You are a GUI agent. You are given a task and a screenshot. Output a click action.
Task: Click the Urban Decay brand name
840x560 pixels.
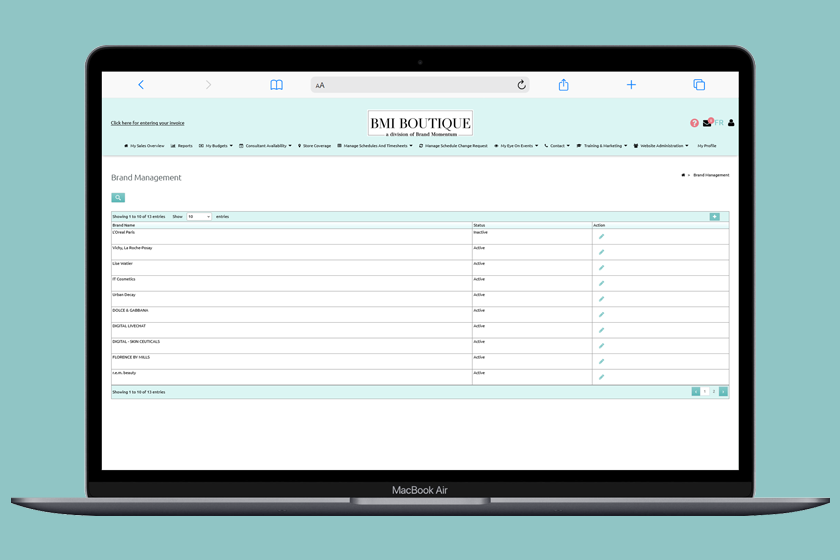[124, 295]
